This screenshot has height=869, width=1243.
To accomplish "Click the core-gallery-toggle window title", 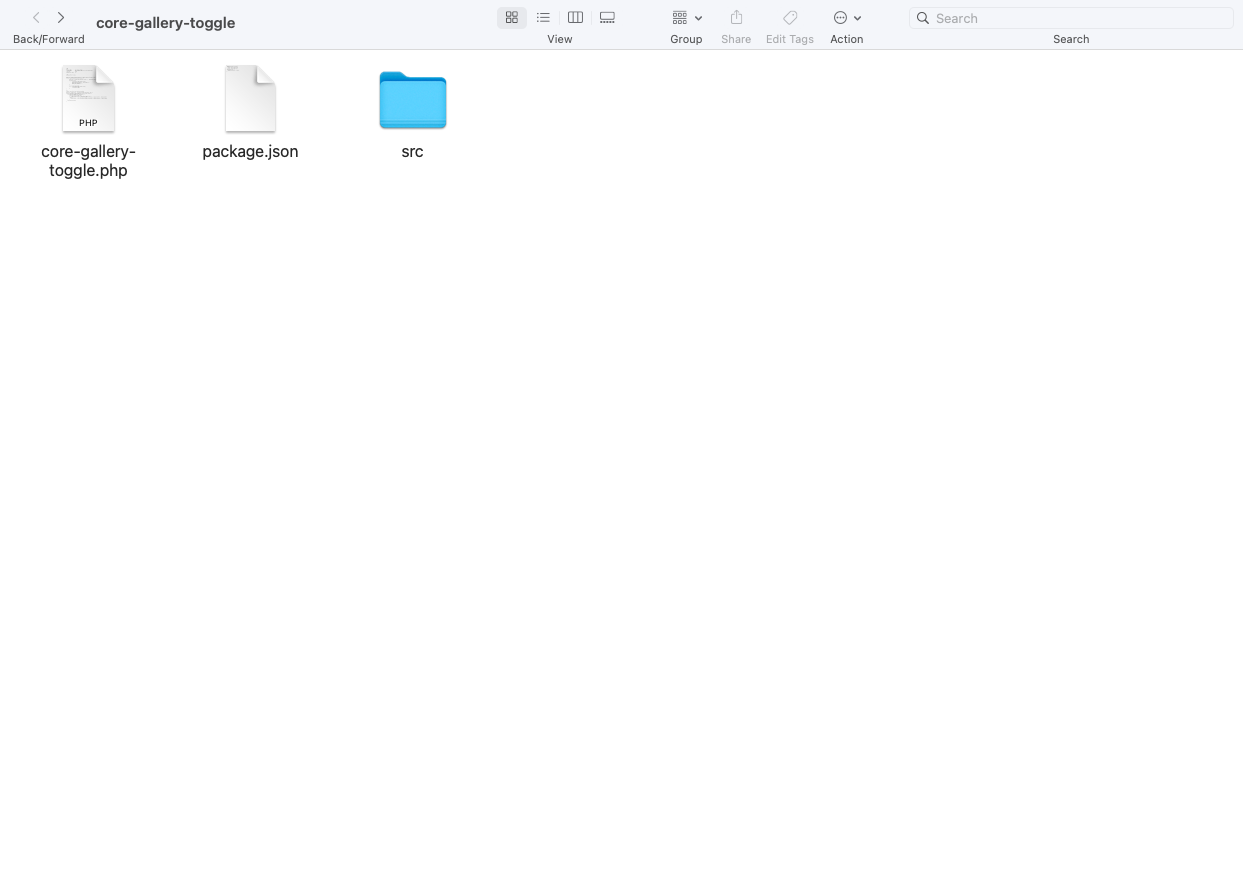I will pyautogui.click(x=166, y=23).
